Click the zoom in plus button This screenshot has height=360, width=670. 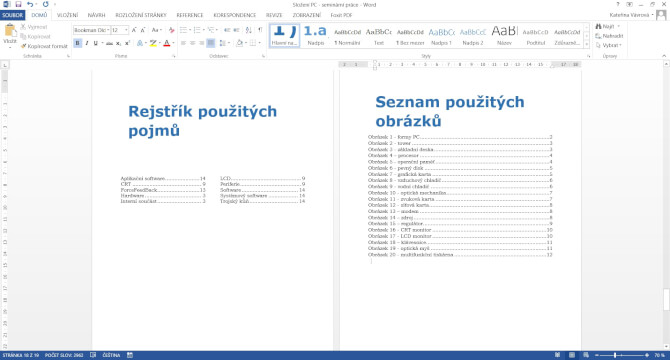pos(647,355)
